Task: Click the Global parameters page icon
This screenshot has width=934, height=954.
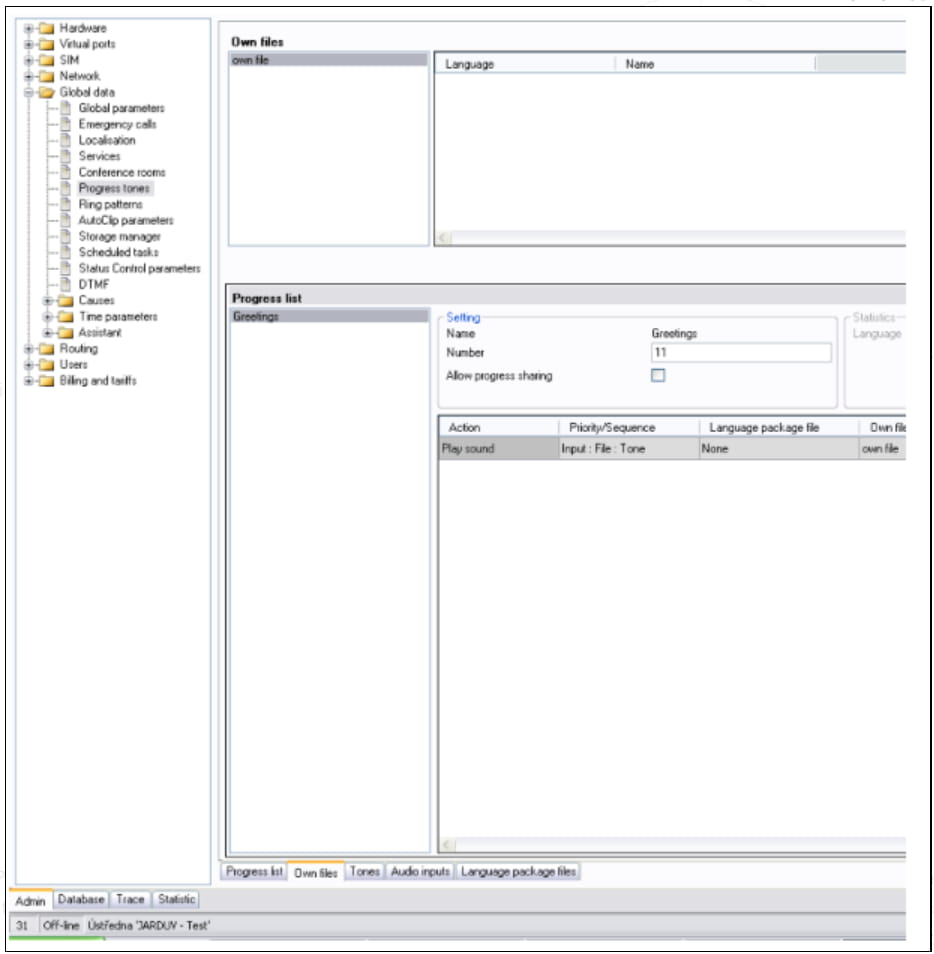Action: point(66,108)
